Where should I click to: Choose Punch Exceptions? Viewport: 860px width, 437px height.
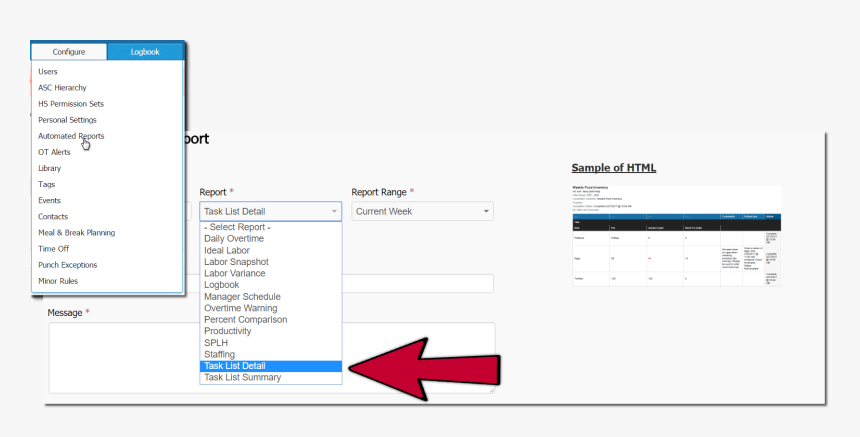pos(67,265)
